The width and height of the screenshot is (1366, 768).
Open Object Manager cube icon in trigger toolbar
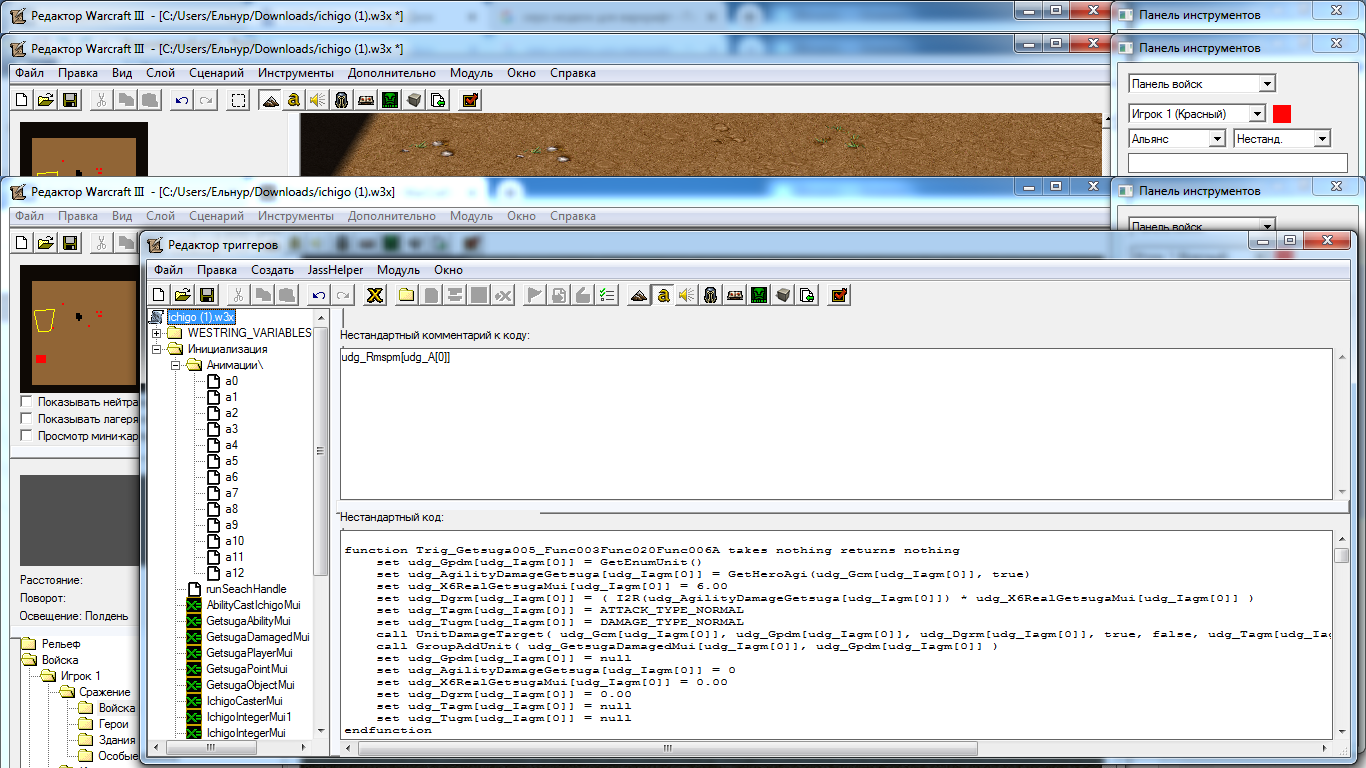783,295
